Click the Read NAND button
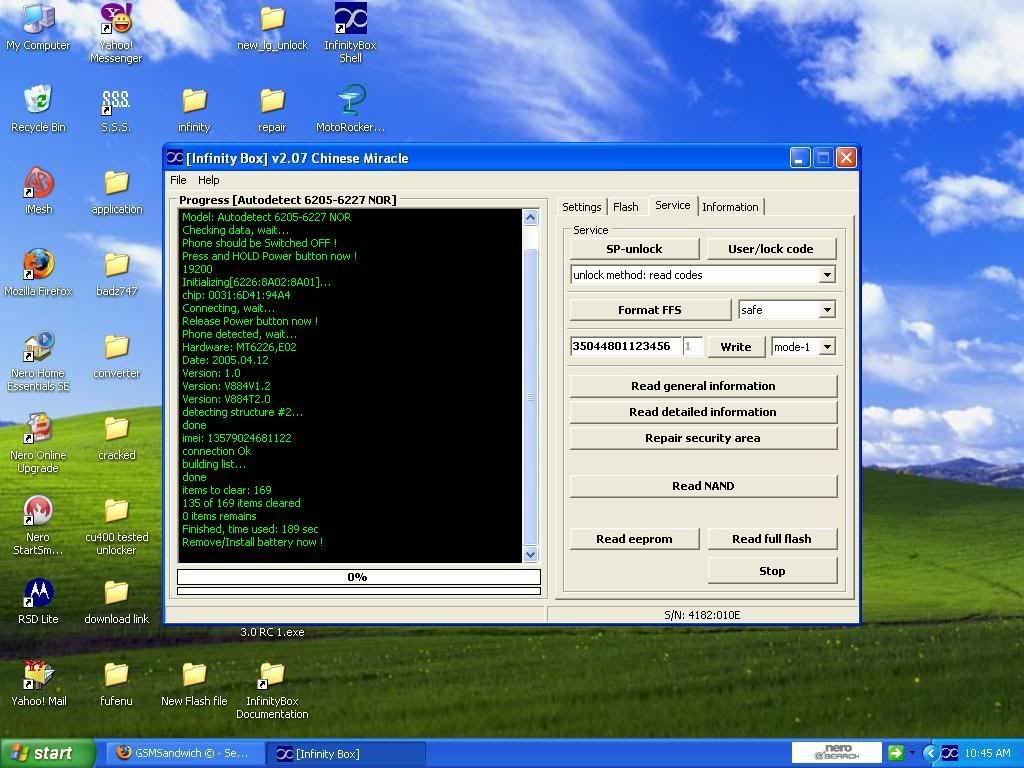Viewport: 1024px width, 768px height. 703,486
